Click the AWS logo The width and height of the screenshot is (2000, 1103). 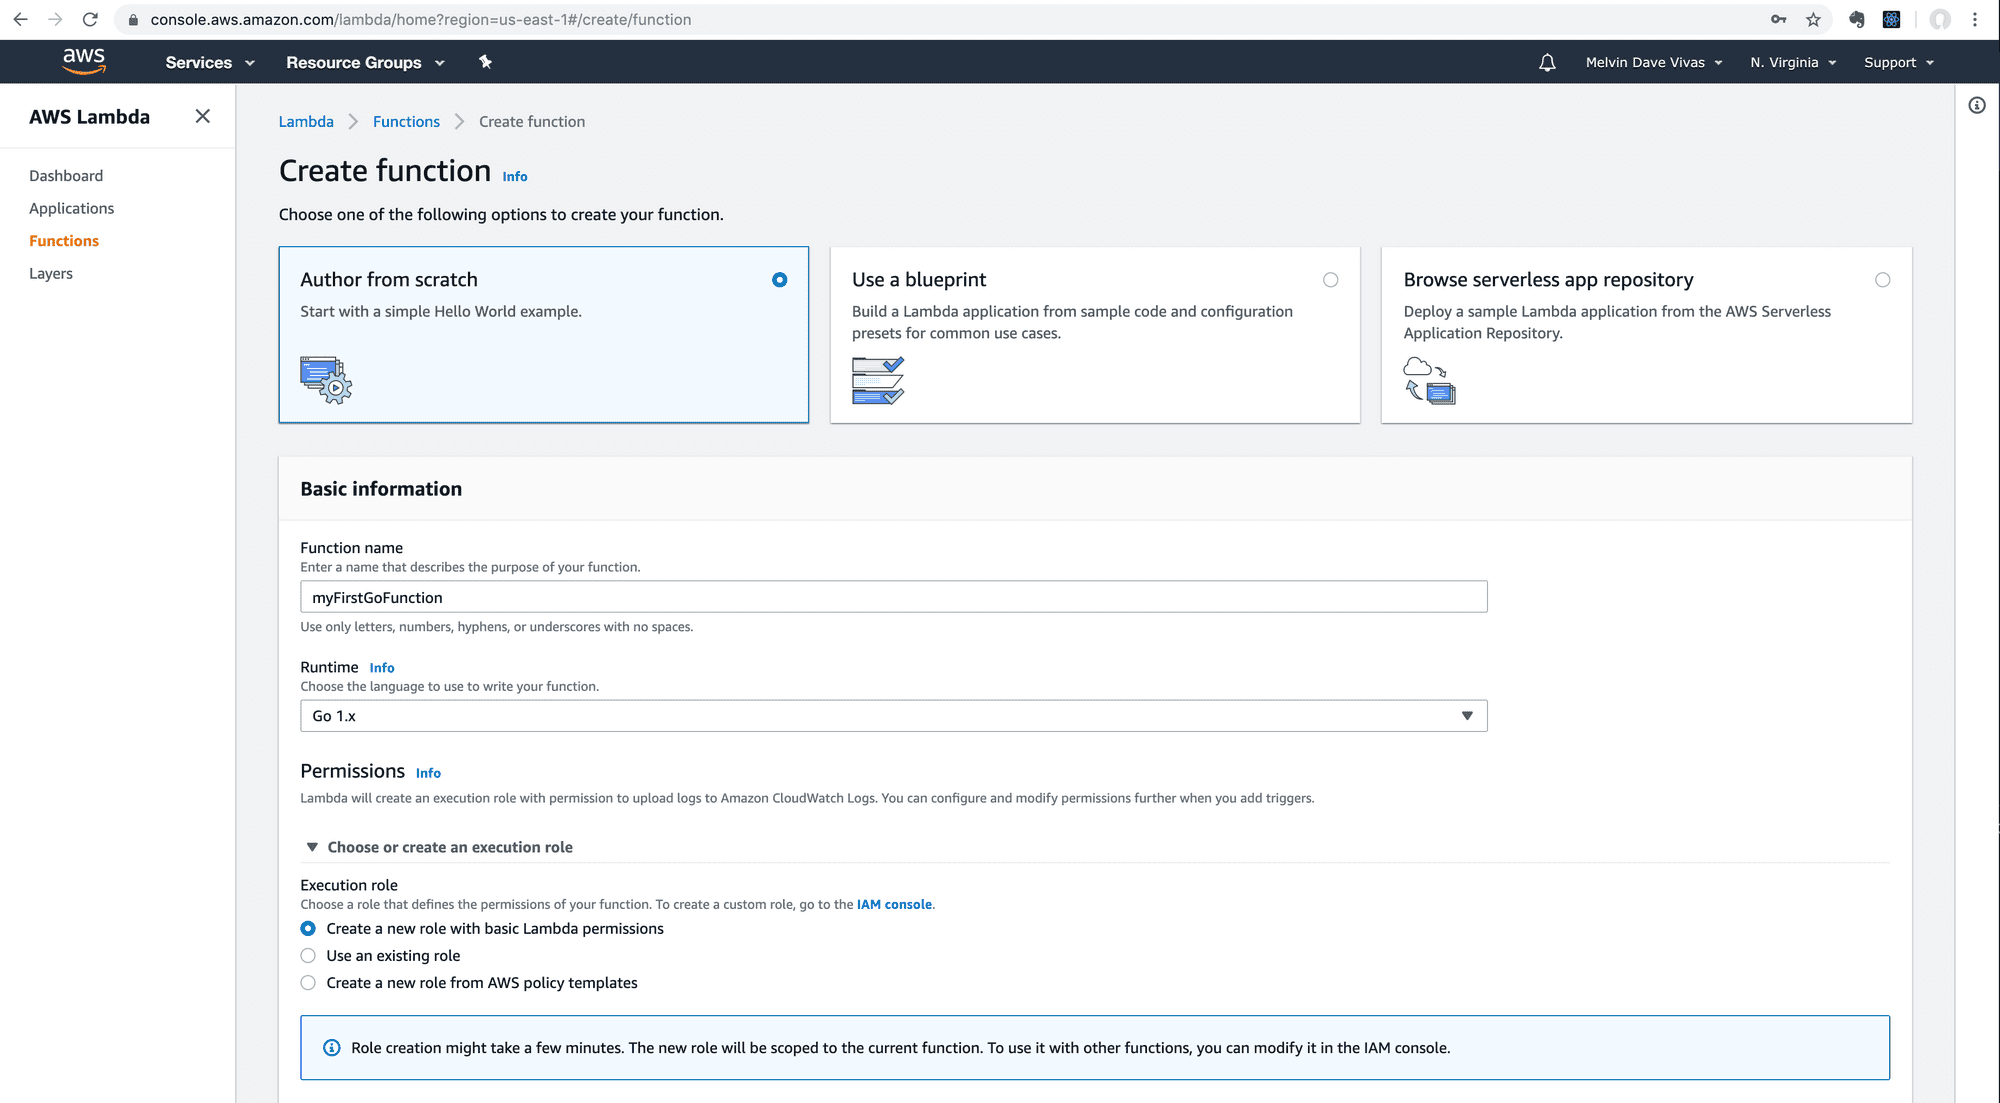84,61
